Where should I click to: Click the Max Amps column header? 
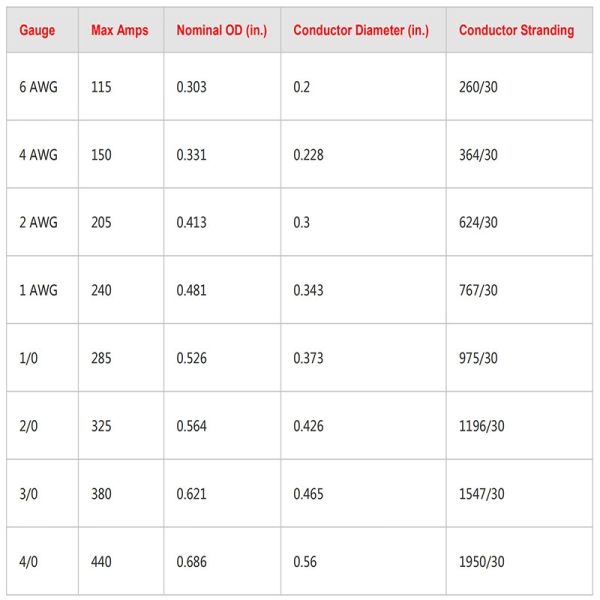119,30
